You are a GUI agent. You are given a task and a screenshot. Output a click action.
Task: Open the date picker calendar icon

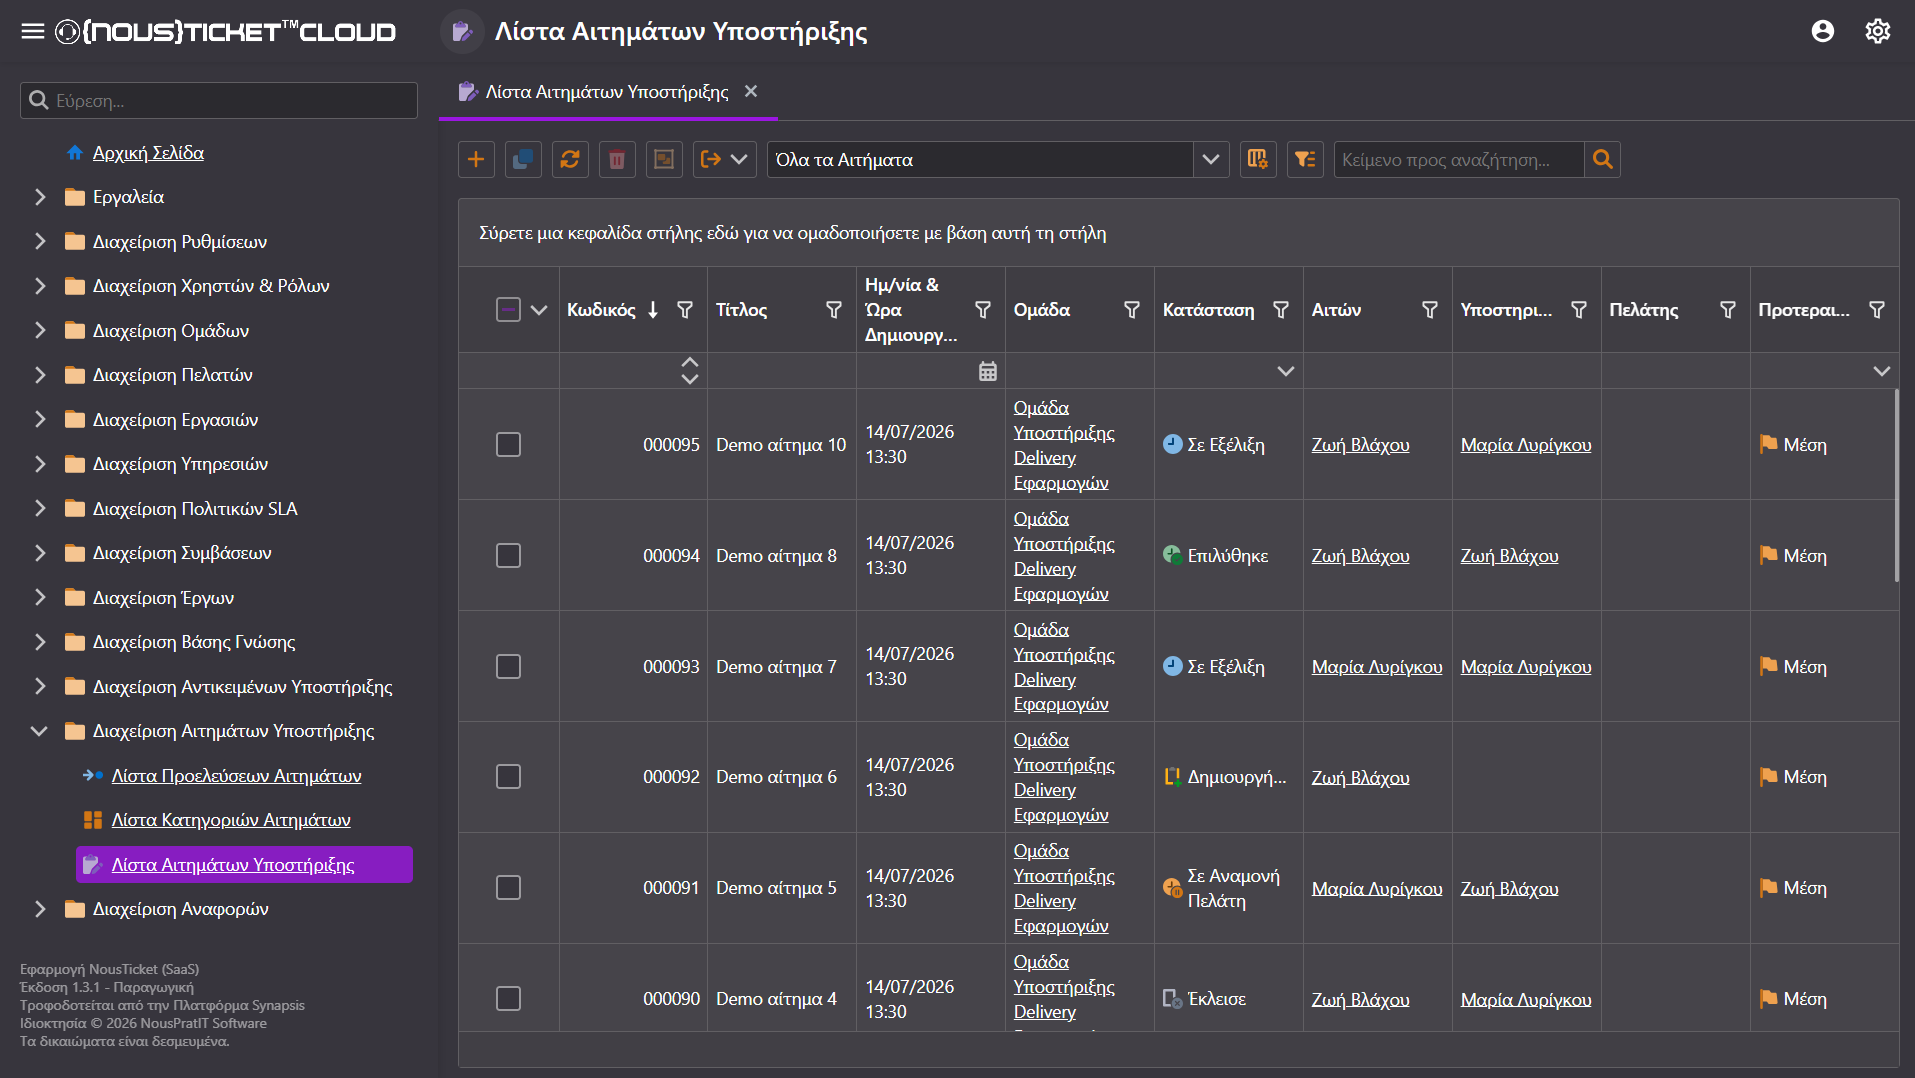pos(988,371)
